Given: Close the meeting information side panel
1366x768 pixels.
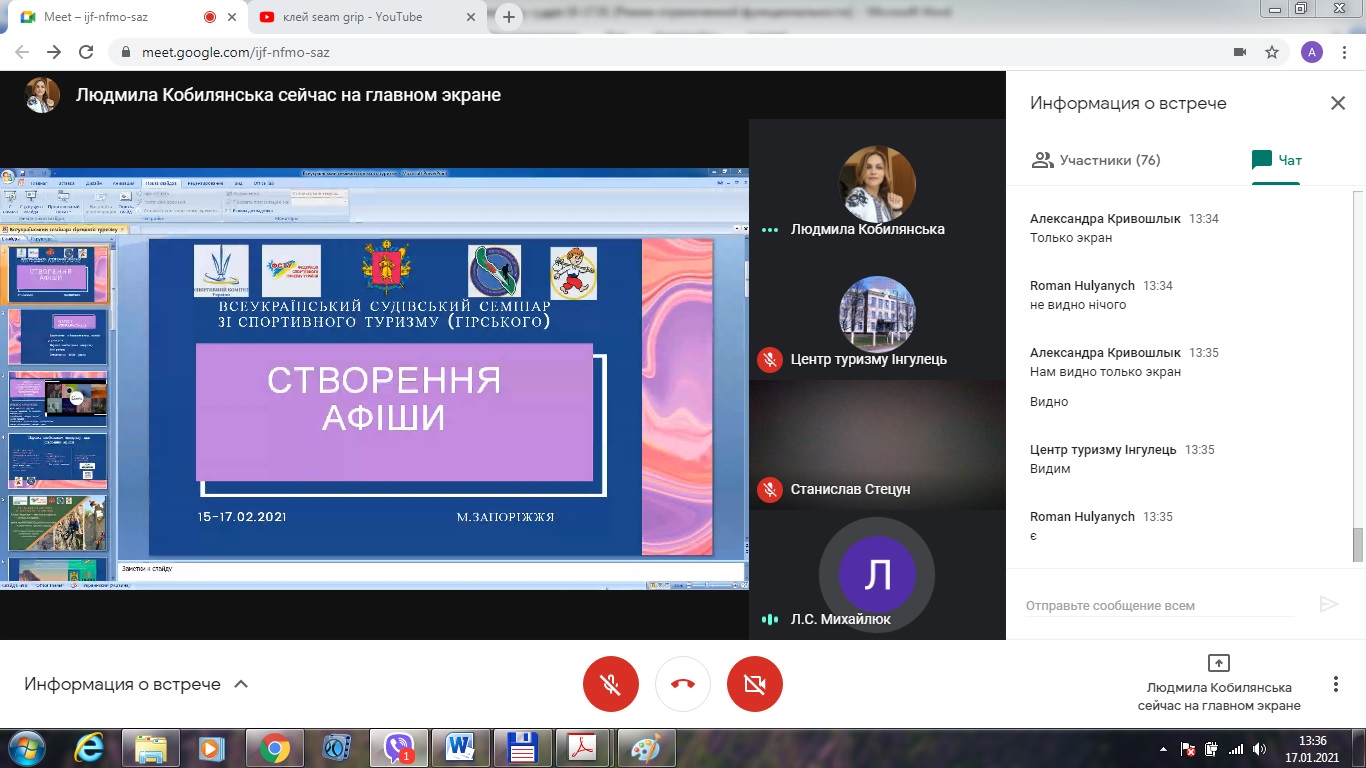Looking at the screenshot, I should click(x=1337, y=103).
